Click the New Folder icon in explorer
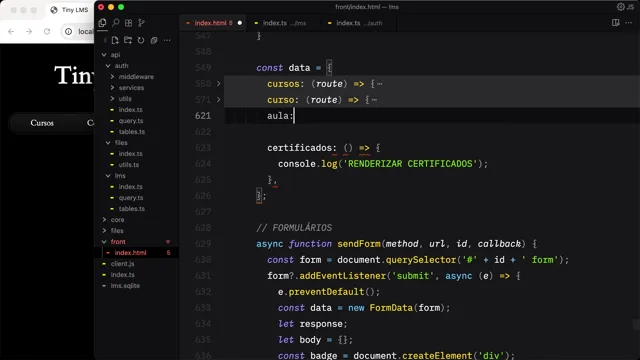640x360 pixels. click(128, 40)
